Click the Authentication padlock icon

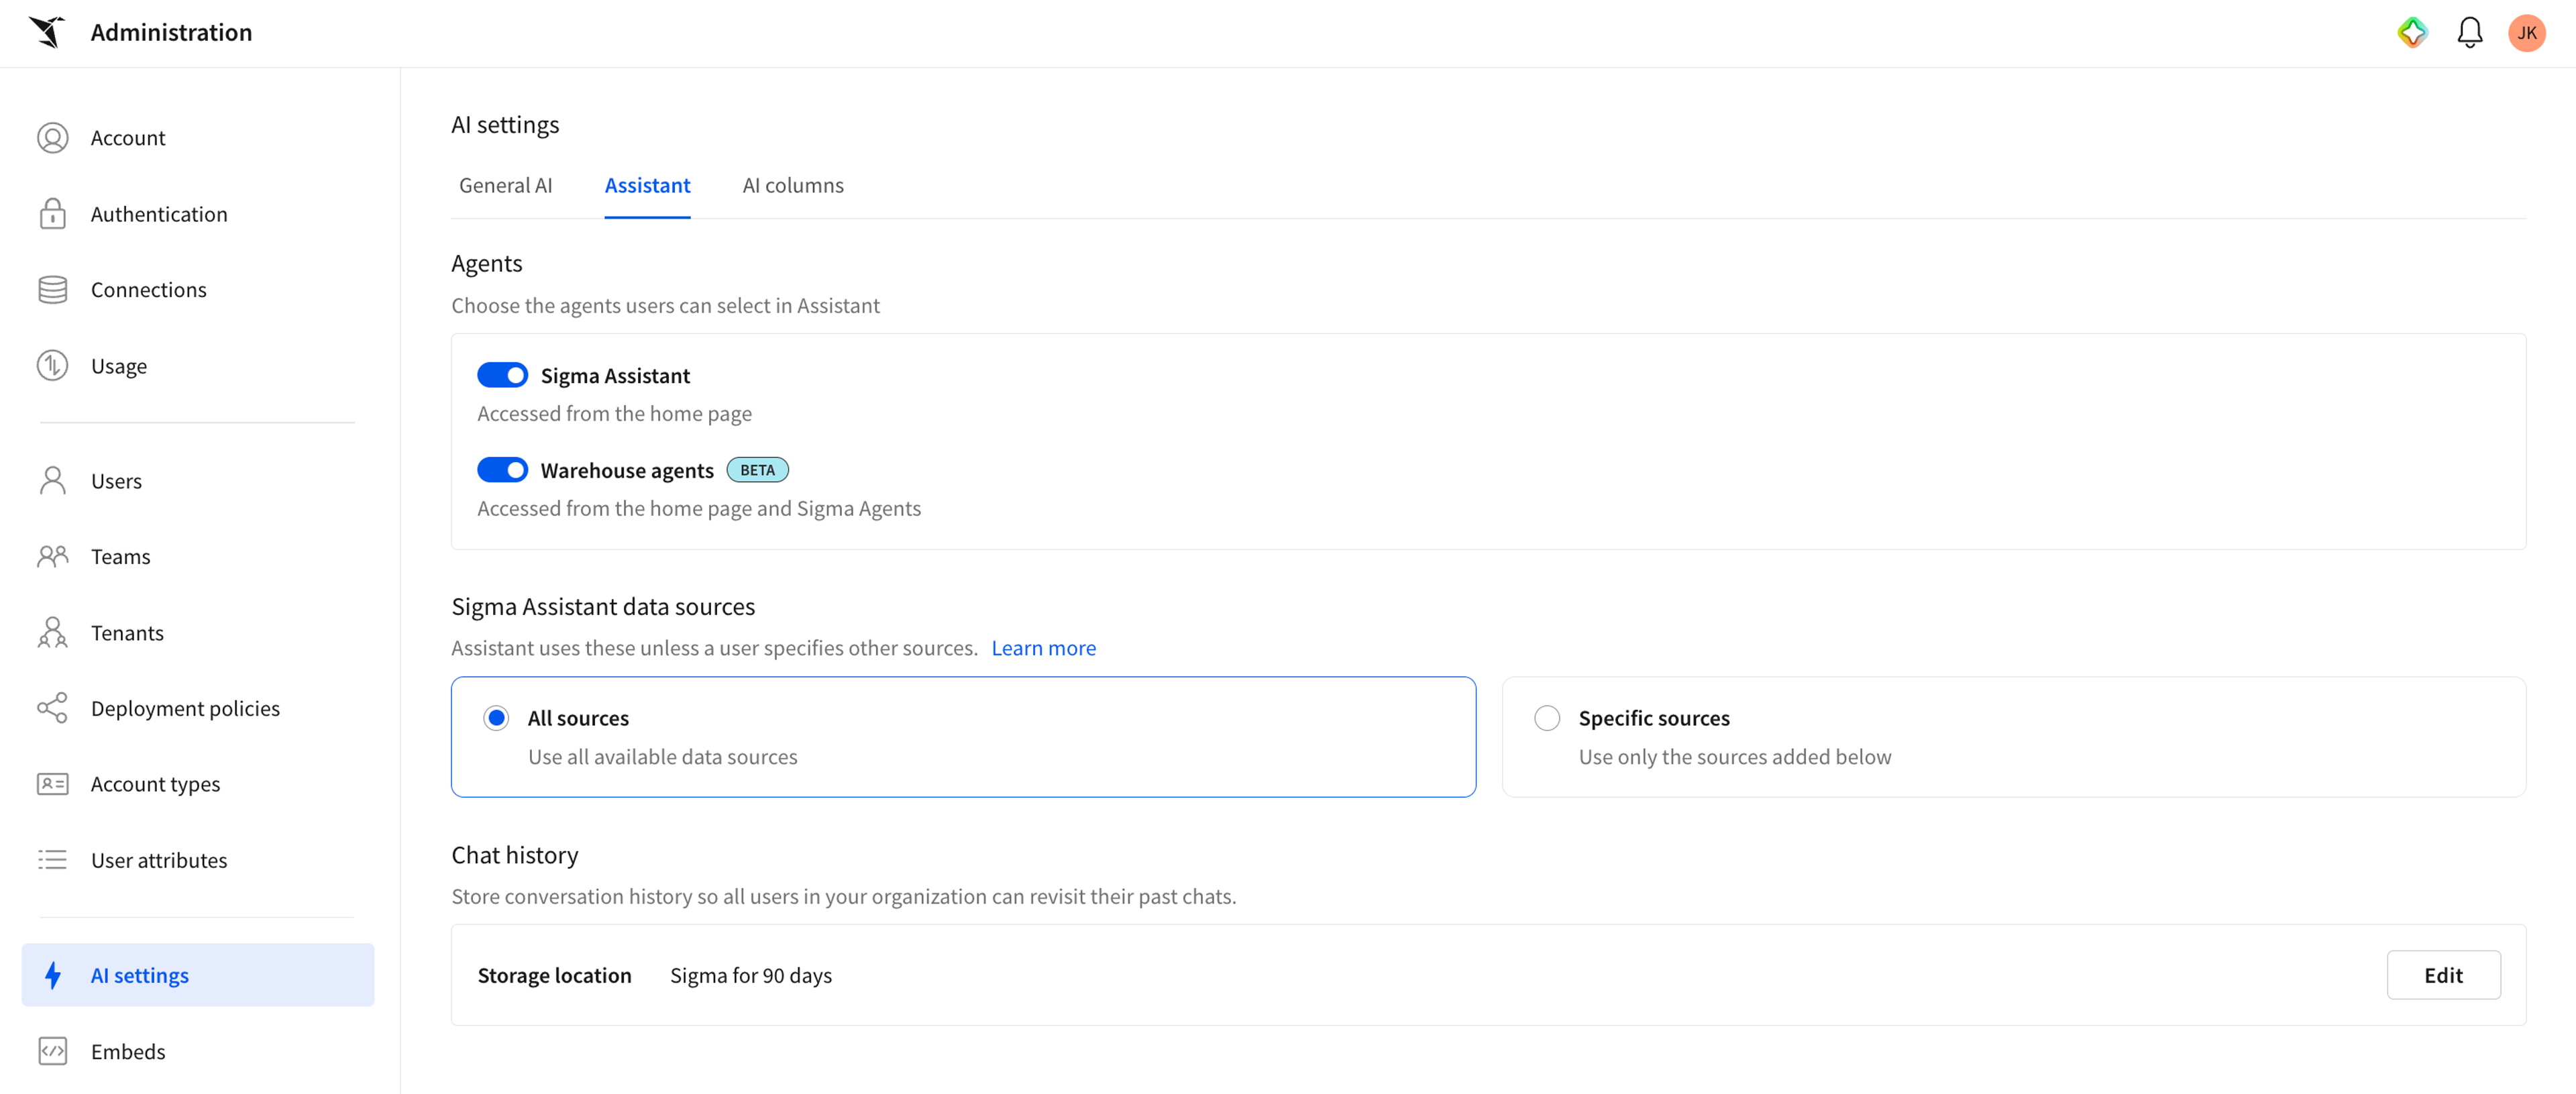(53, 213)
